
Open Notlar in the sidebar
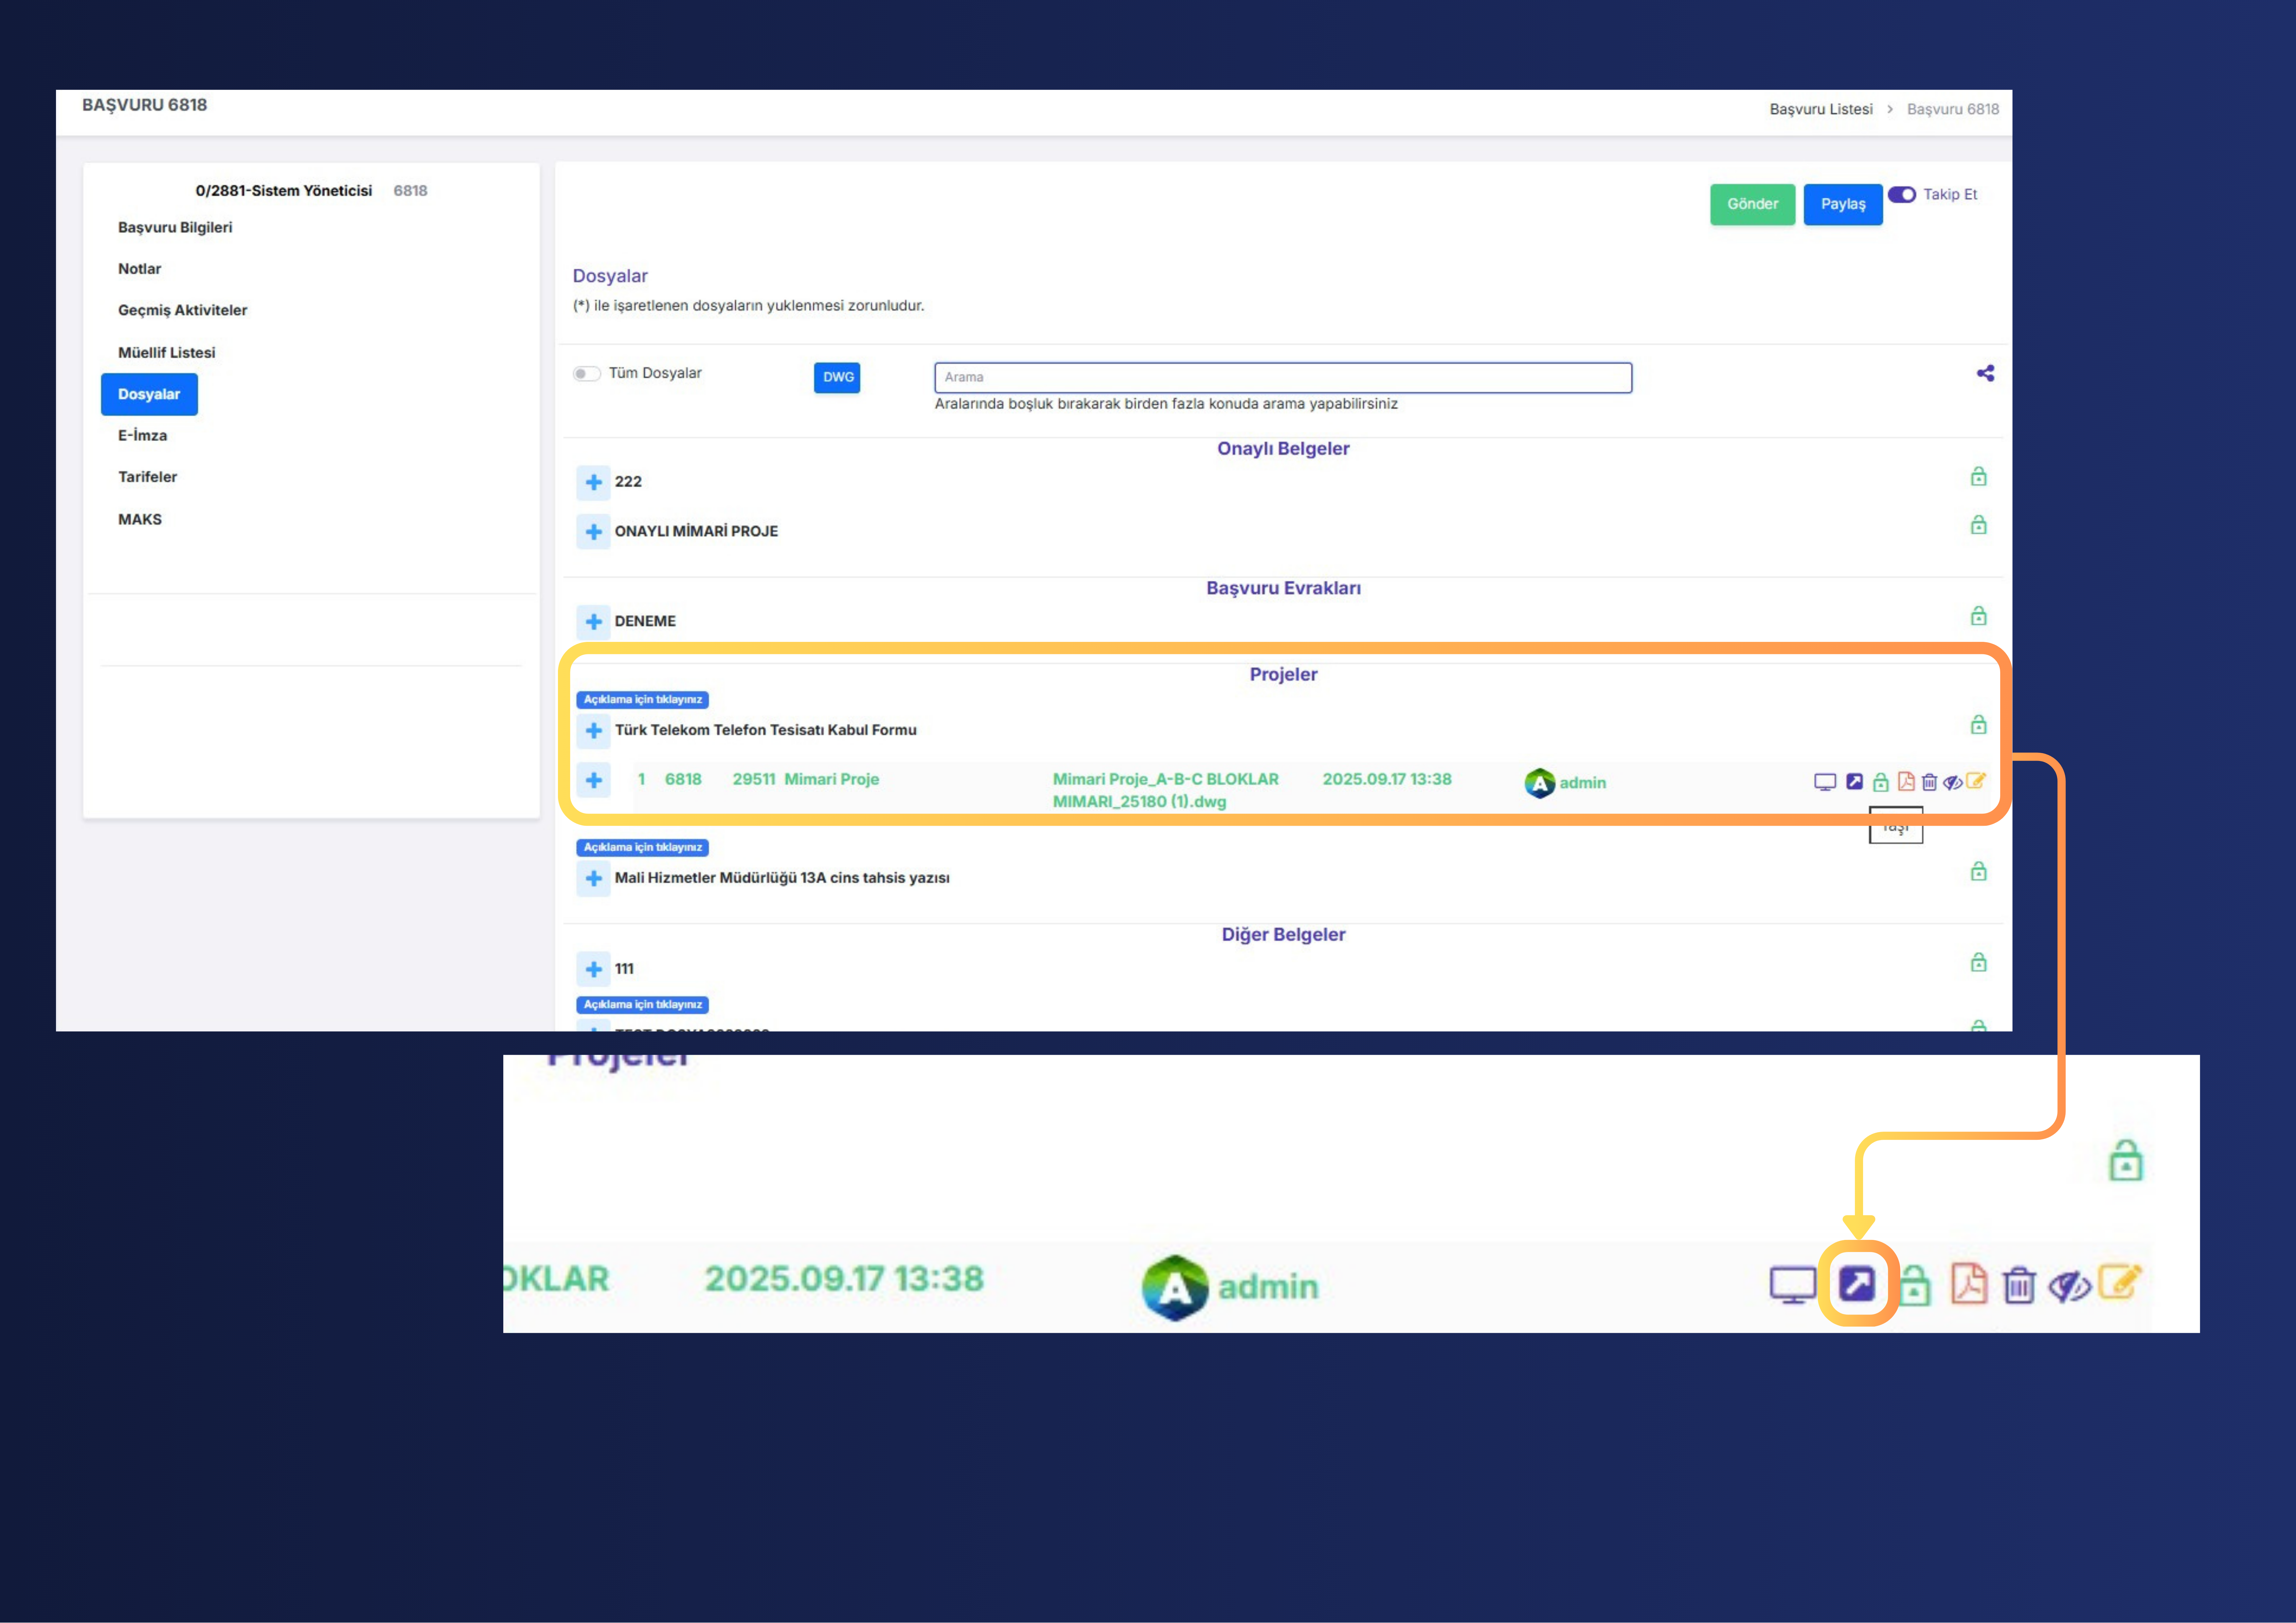click(x=139, y=269)
